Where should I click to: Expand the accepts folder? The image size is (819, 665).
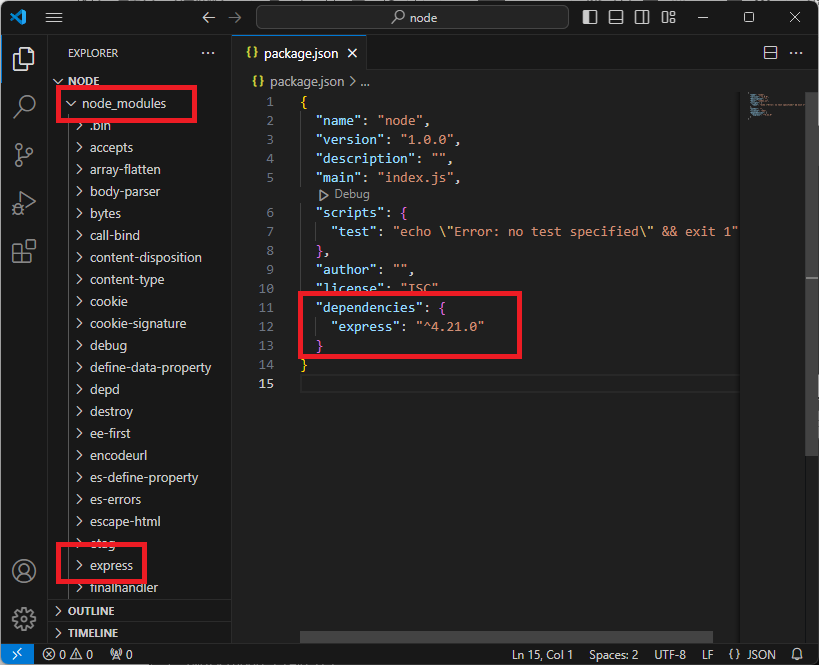click(x=111, y=148)
